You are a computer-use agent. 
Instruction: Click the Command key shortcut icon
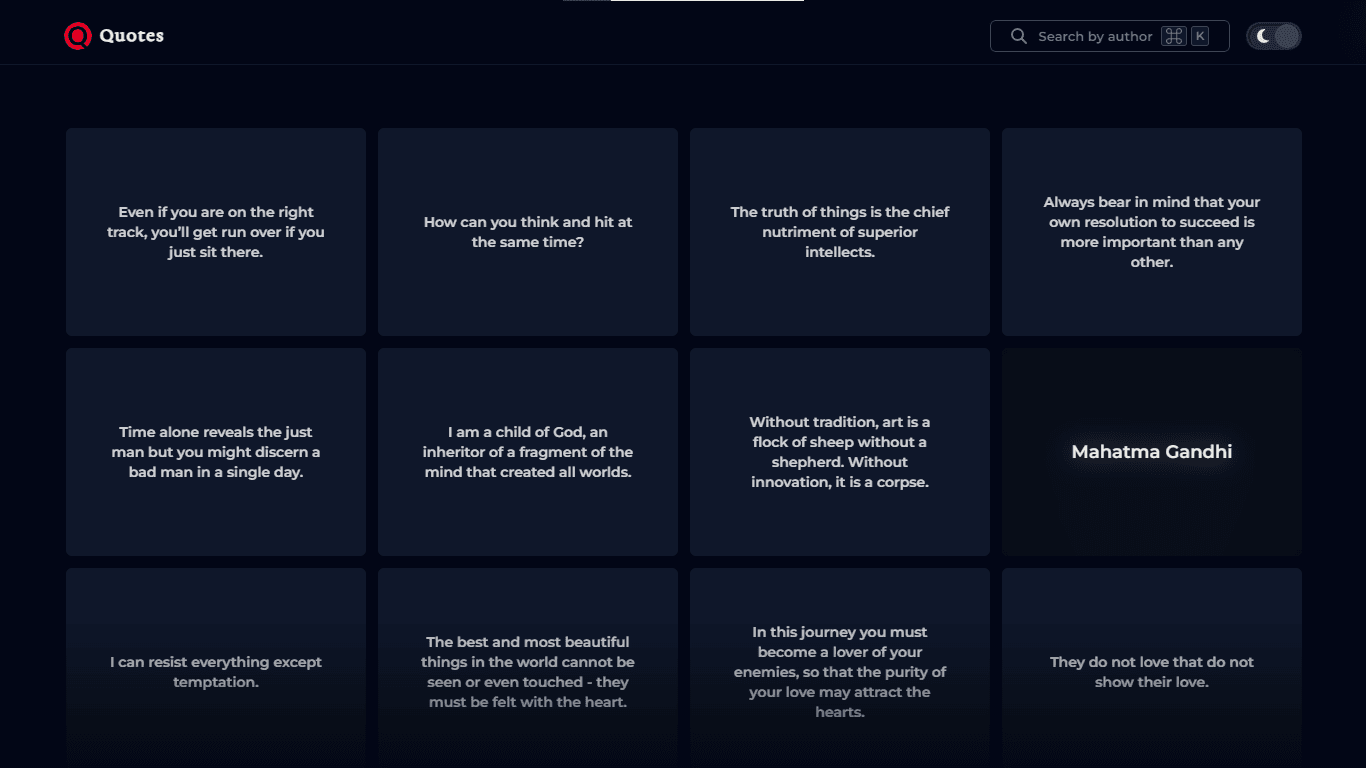pos(1173,36)
